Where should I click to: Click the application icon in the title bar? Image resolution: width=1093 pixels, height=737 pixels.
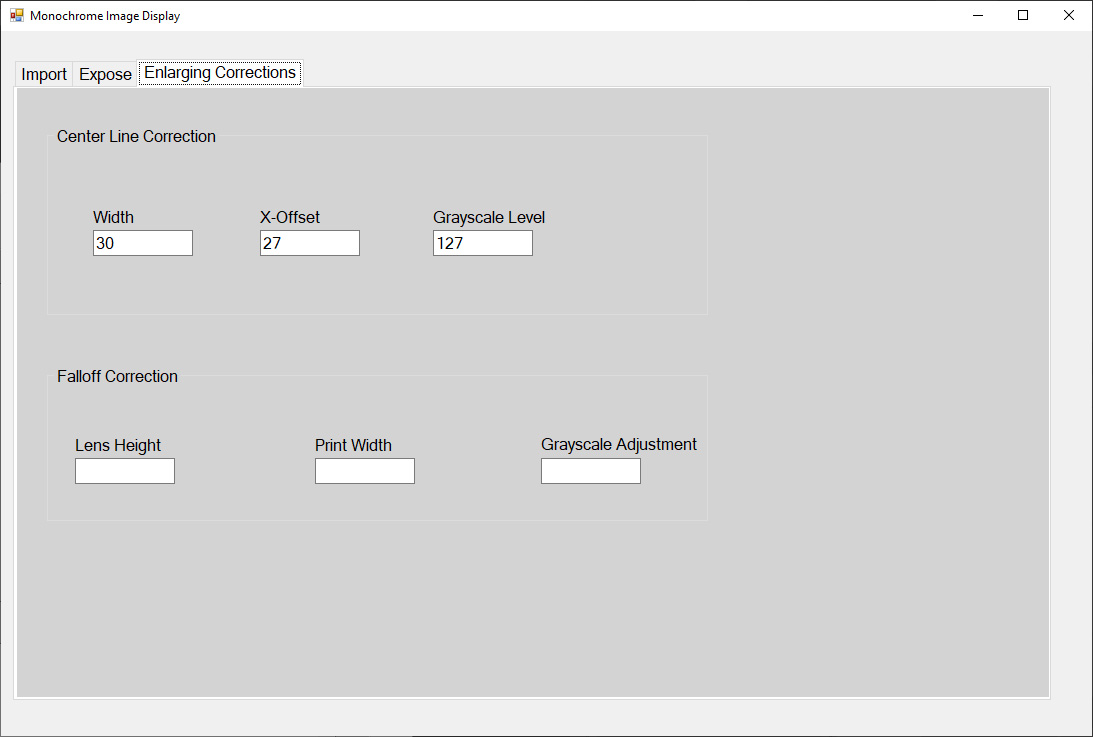click(17, 16)
